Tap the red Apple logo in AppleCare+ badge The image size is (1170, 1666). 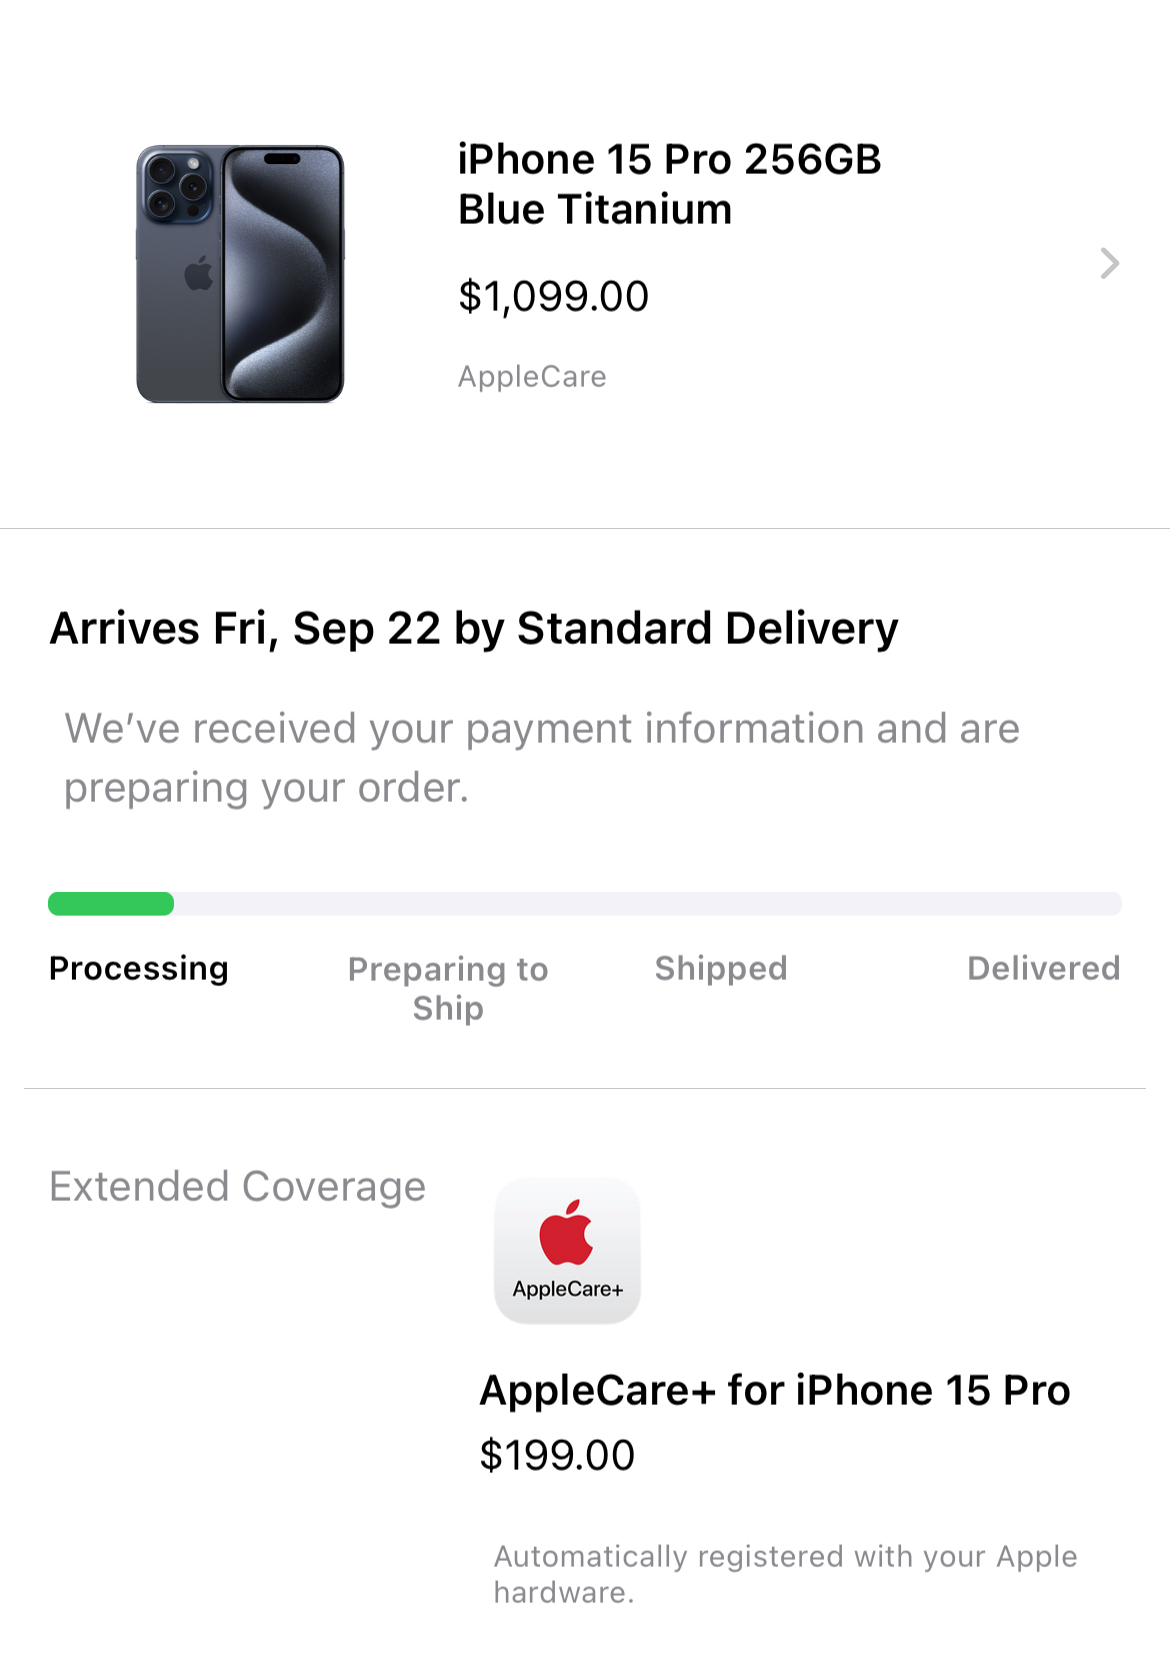coord(566,1232)
